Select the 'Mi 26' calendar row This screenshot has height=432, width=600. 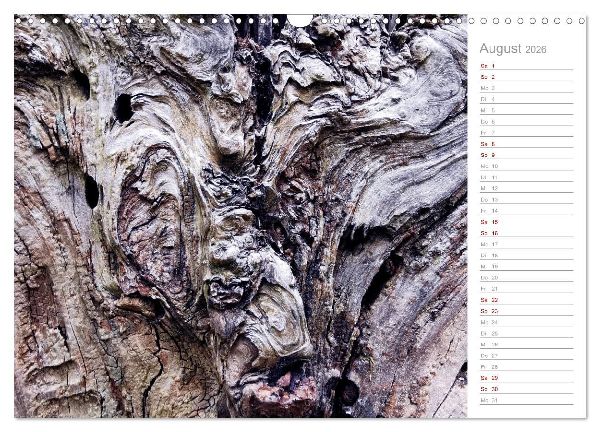point(527,344)
